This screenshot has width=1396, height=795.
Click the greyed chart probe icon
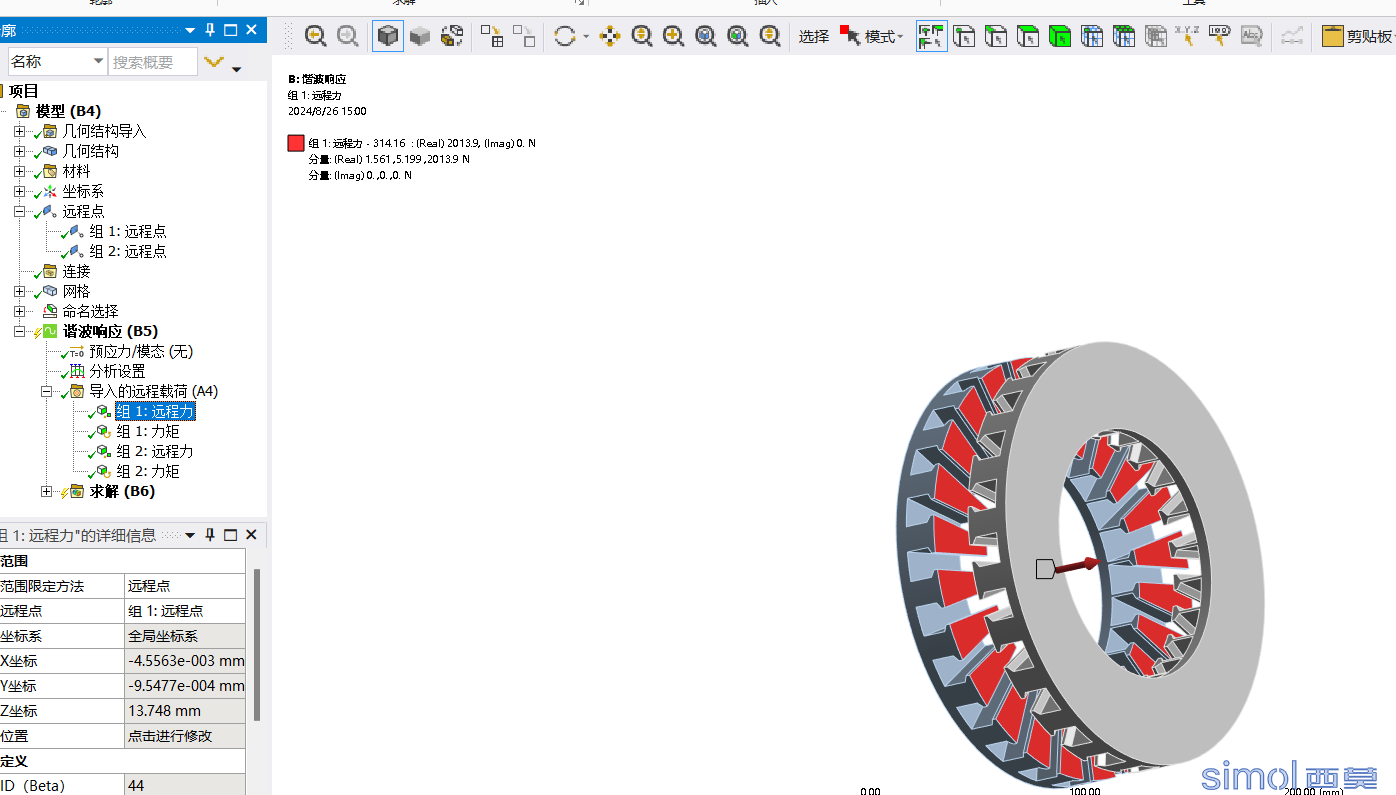pos(1292,36)
